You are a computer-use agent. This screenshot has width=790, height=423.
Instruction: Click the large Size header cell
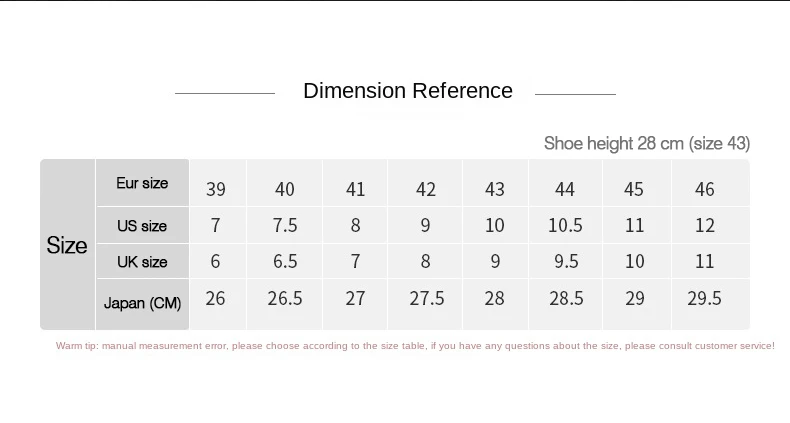click(67, 245)
